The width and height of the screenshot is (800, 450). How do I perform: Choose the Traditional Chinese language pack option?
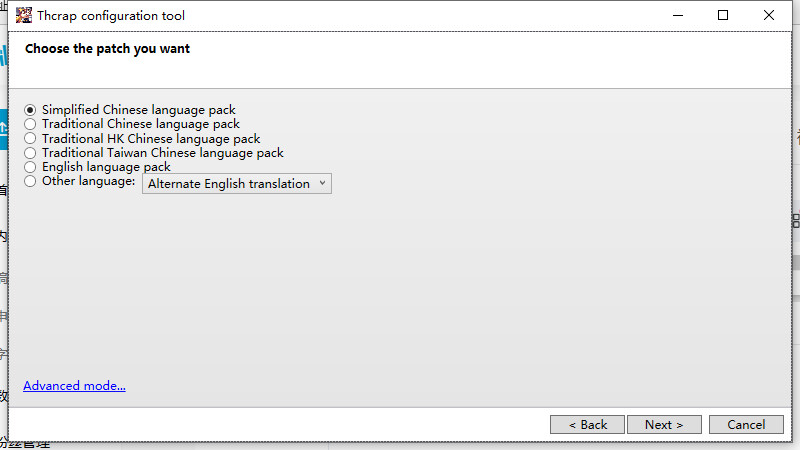tap(30, 124)
